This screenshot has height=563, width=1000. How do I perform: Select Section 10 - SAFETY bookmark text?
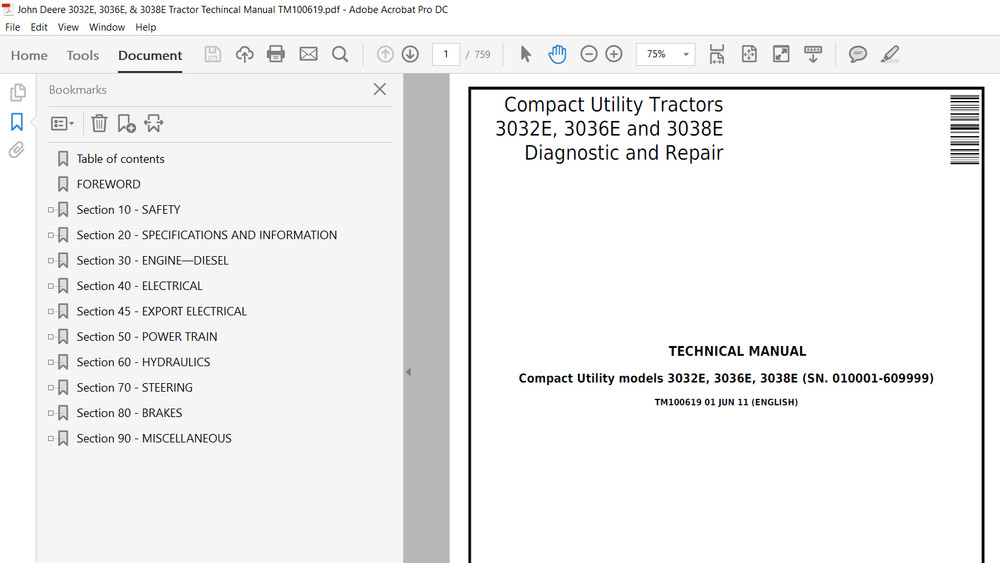click(128, 210)
